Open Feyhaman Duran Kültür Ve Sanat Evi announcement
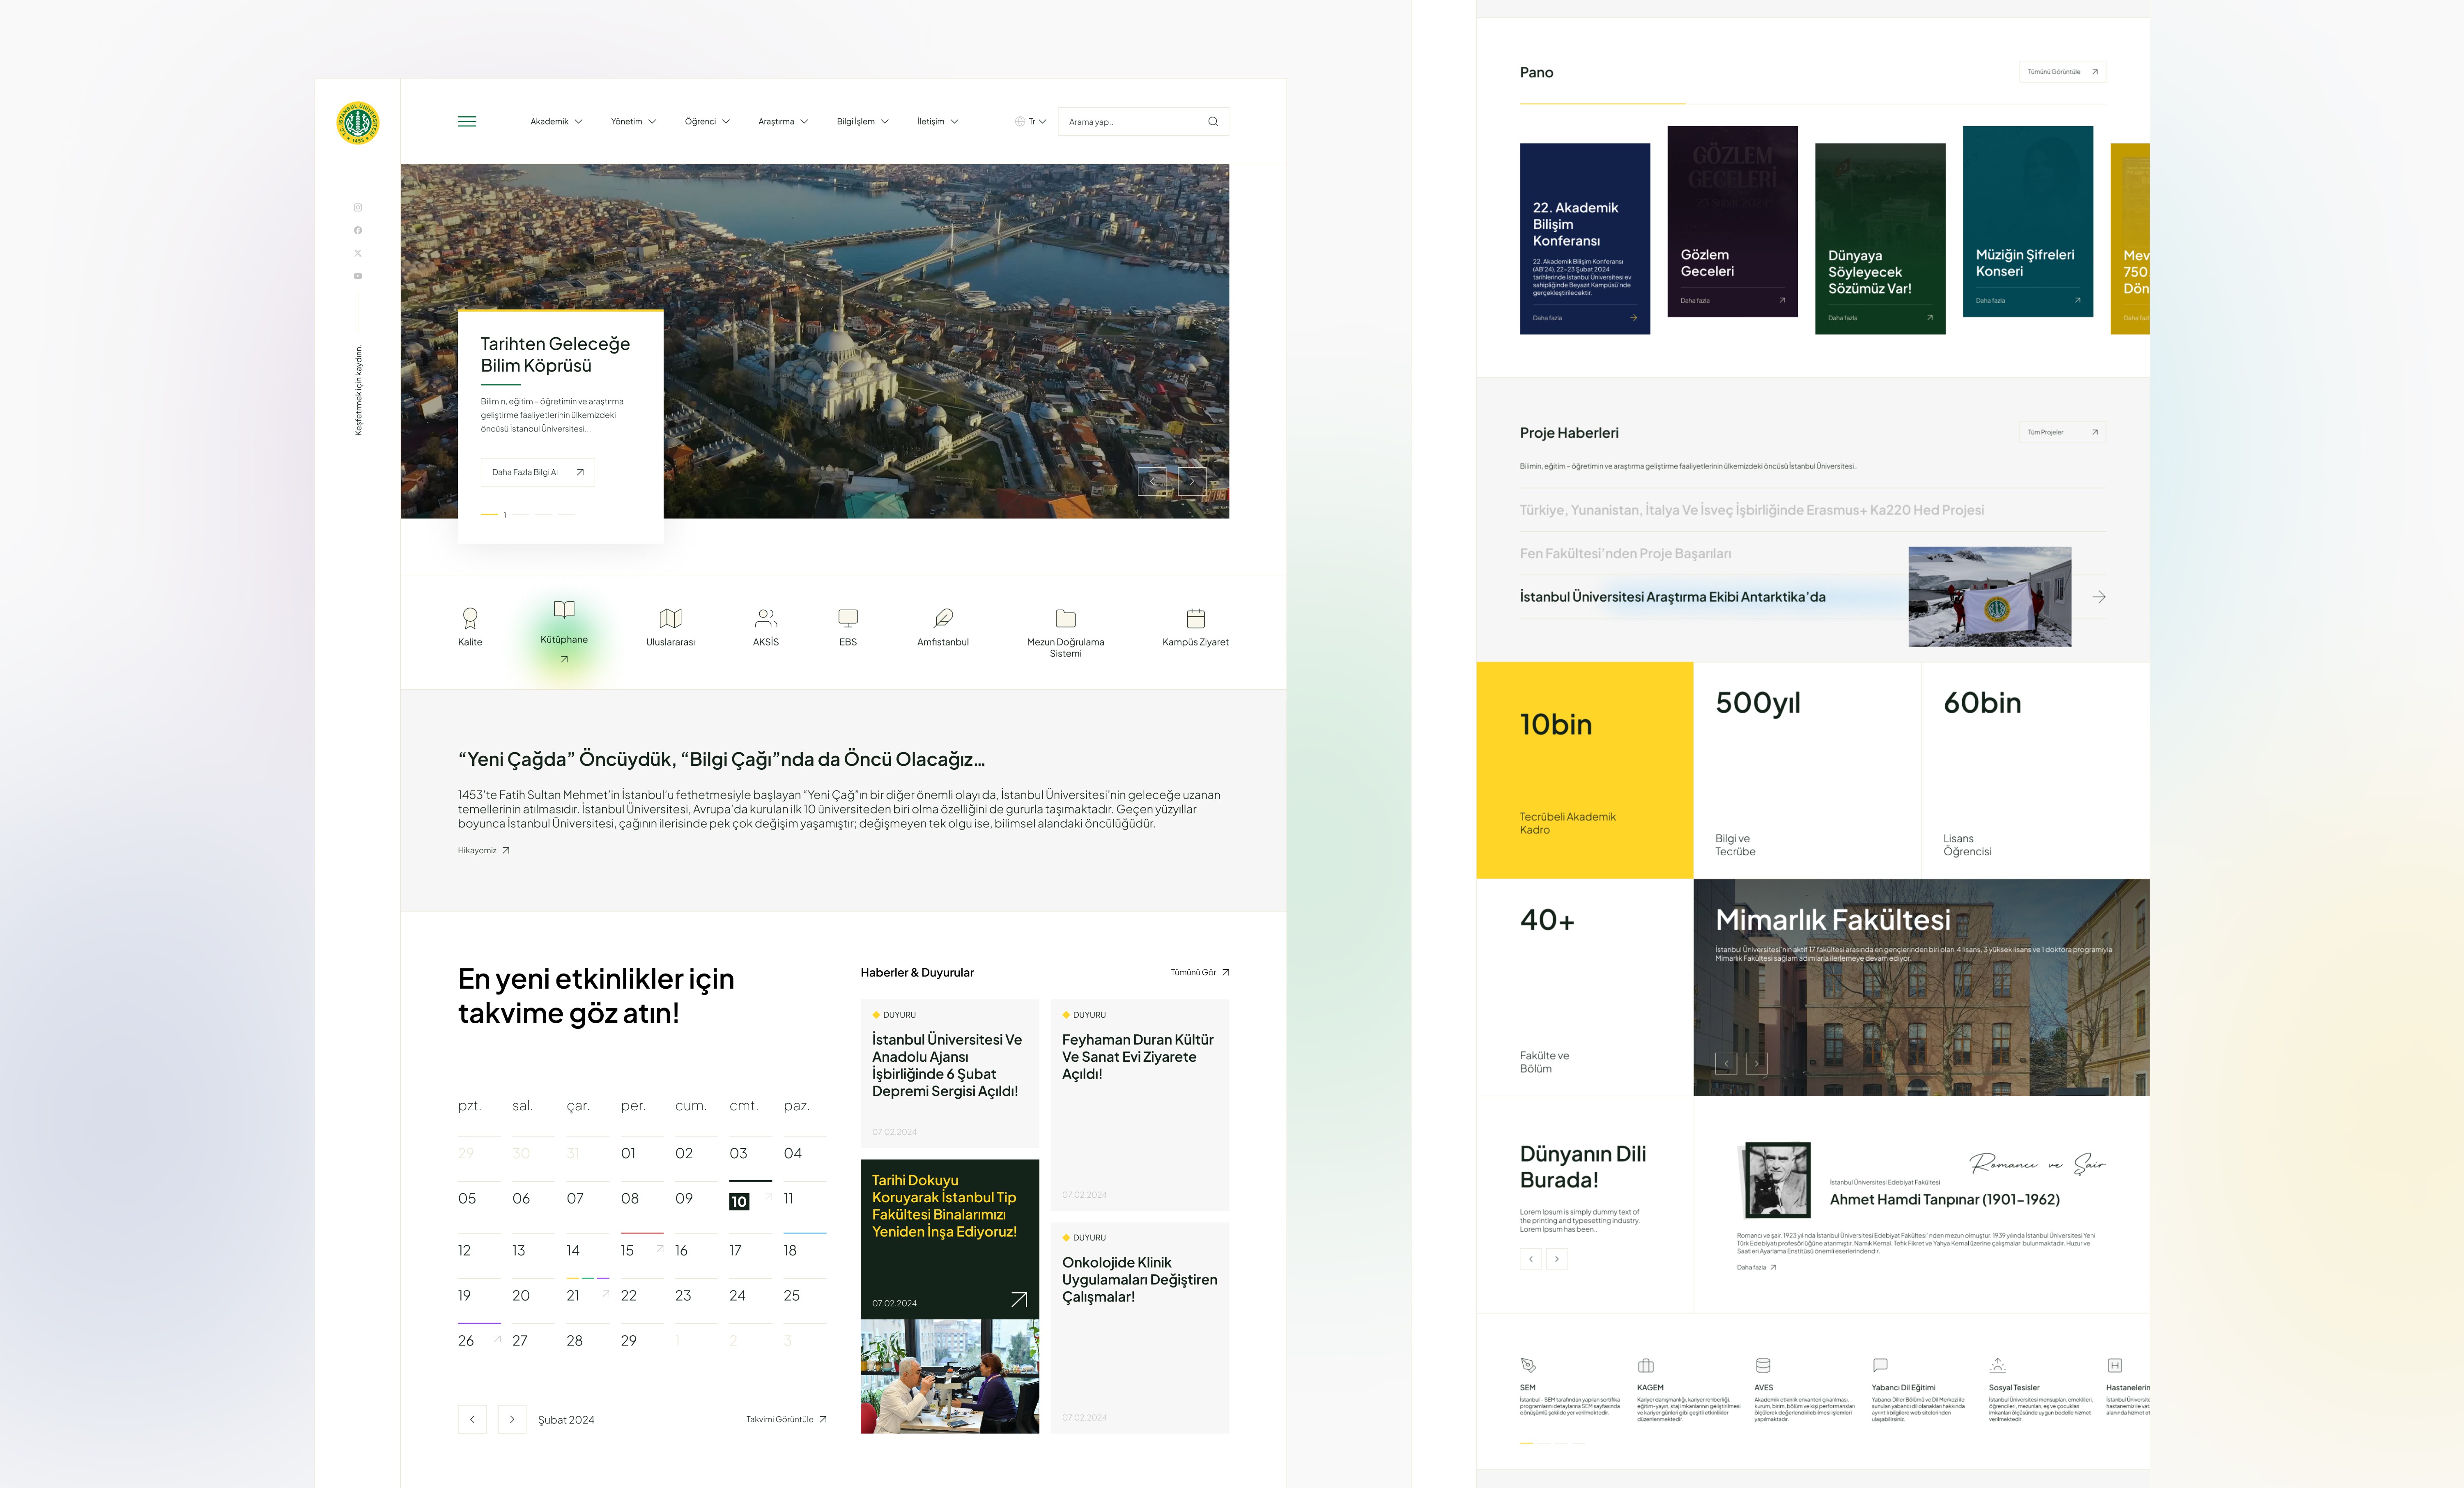2464x1488 pixels. [1140, 1105]
